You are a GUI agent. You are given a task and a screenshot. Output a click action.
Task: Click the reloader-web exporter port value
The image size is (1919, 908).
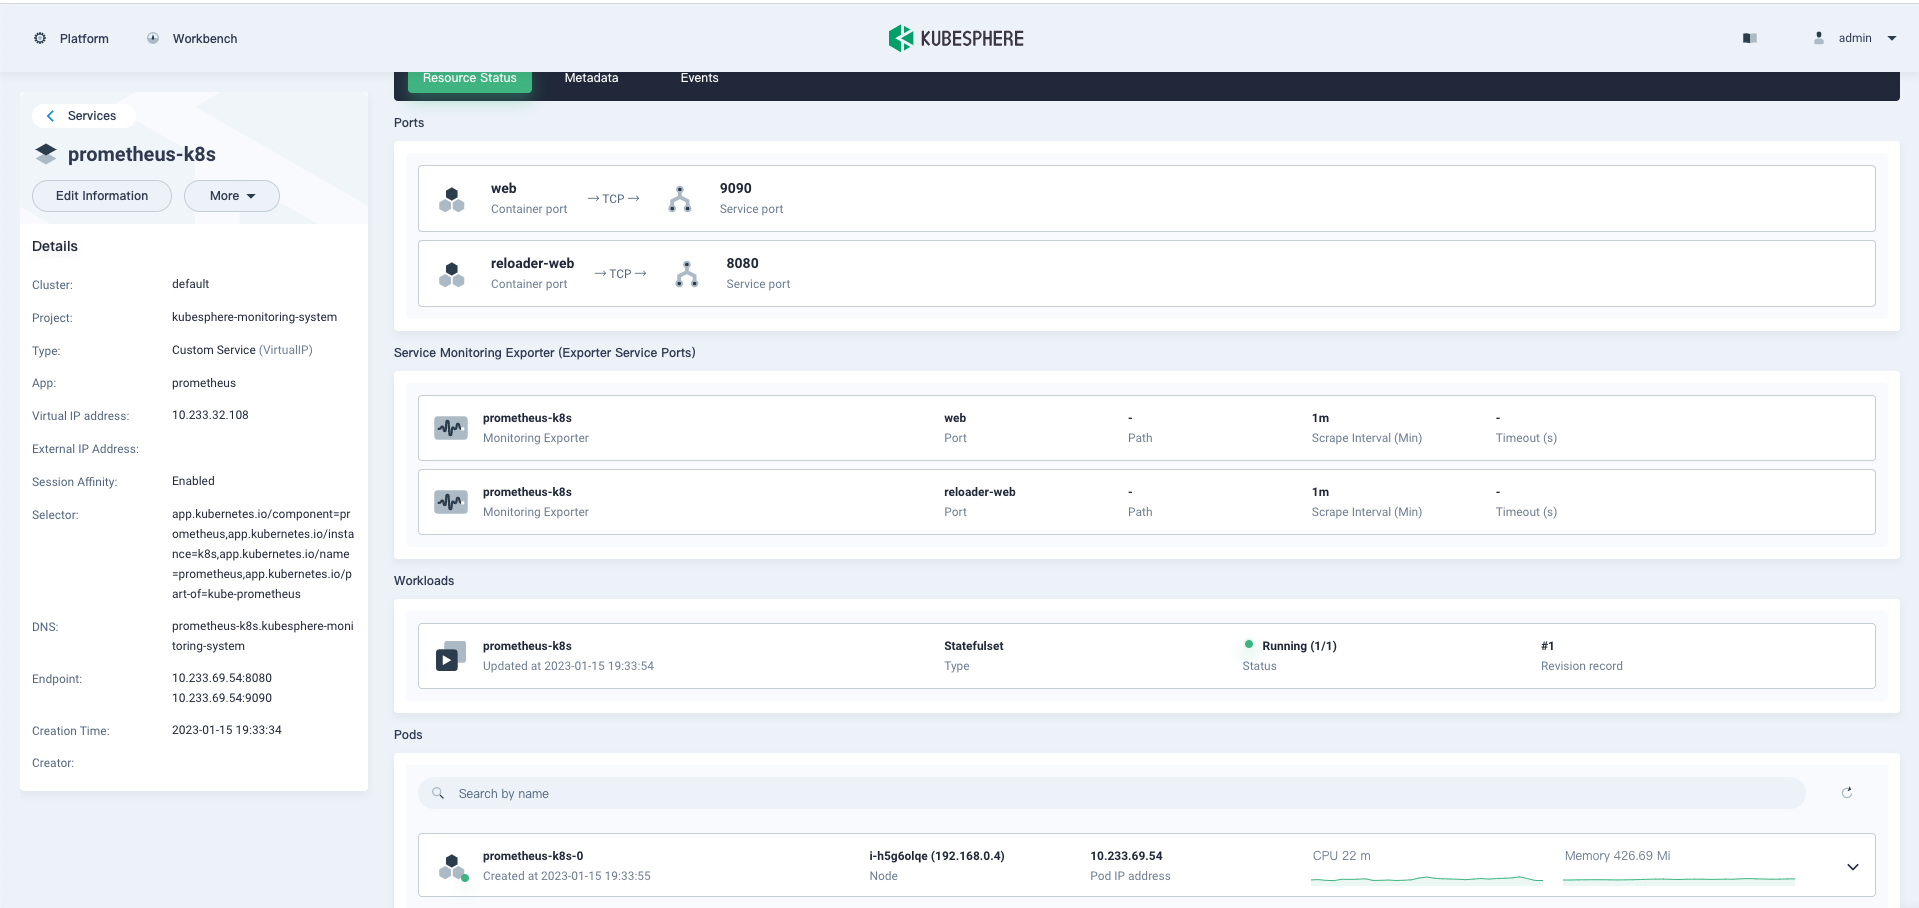[x=980, y=492]
